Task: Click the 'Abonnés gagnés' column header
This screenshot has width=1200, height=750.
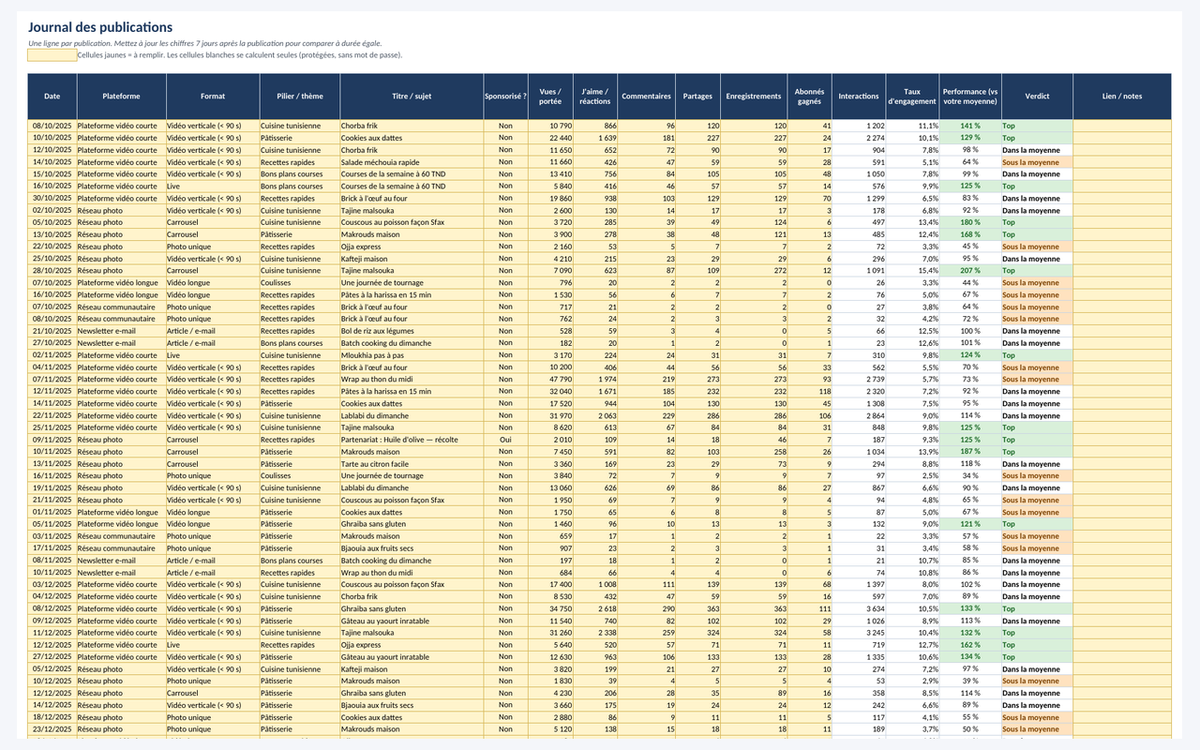Action: tap(810, 96)
